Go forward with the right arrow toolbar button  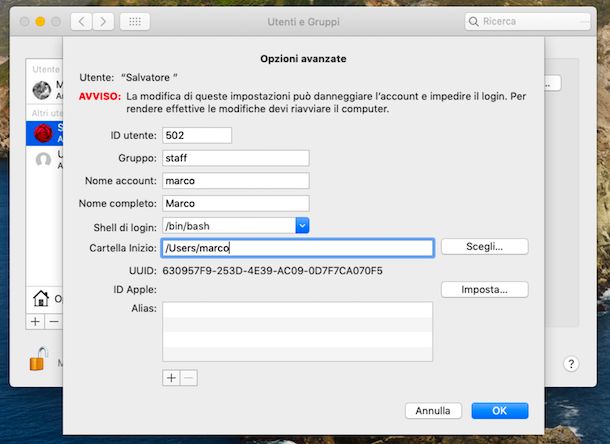pyautogui.click(x=103, y=22)
